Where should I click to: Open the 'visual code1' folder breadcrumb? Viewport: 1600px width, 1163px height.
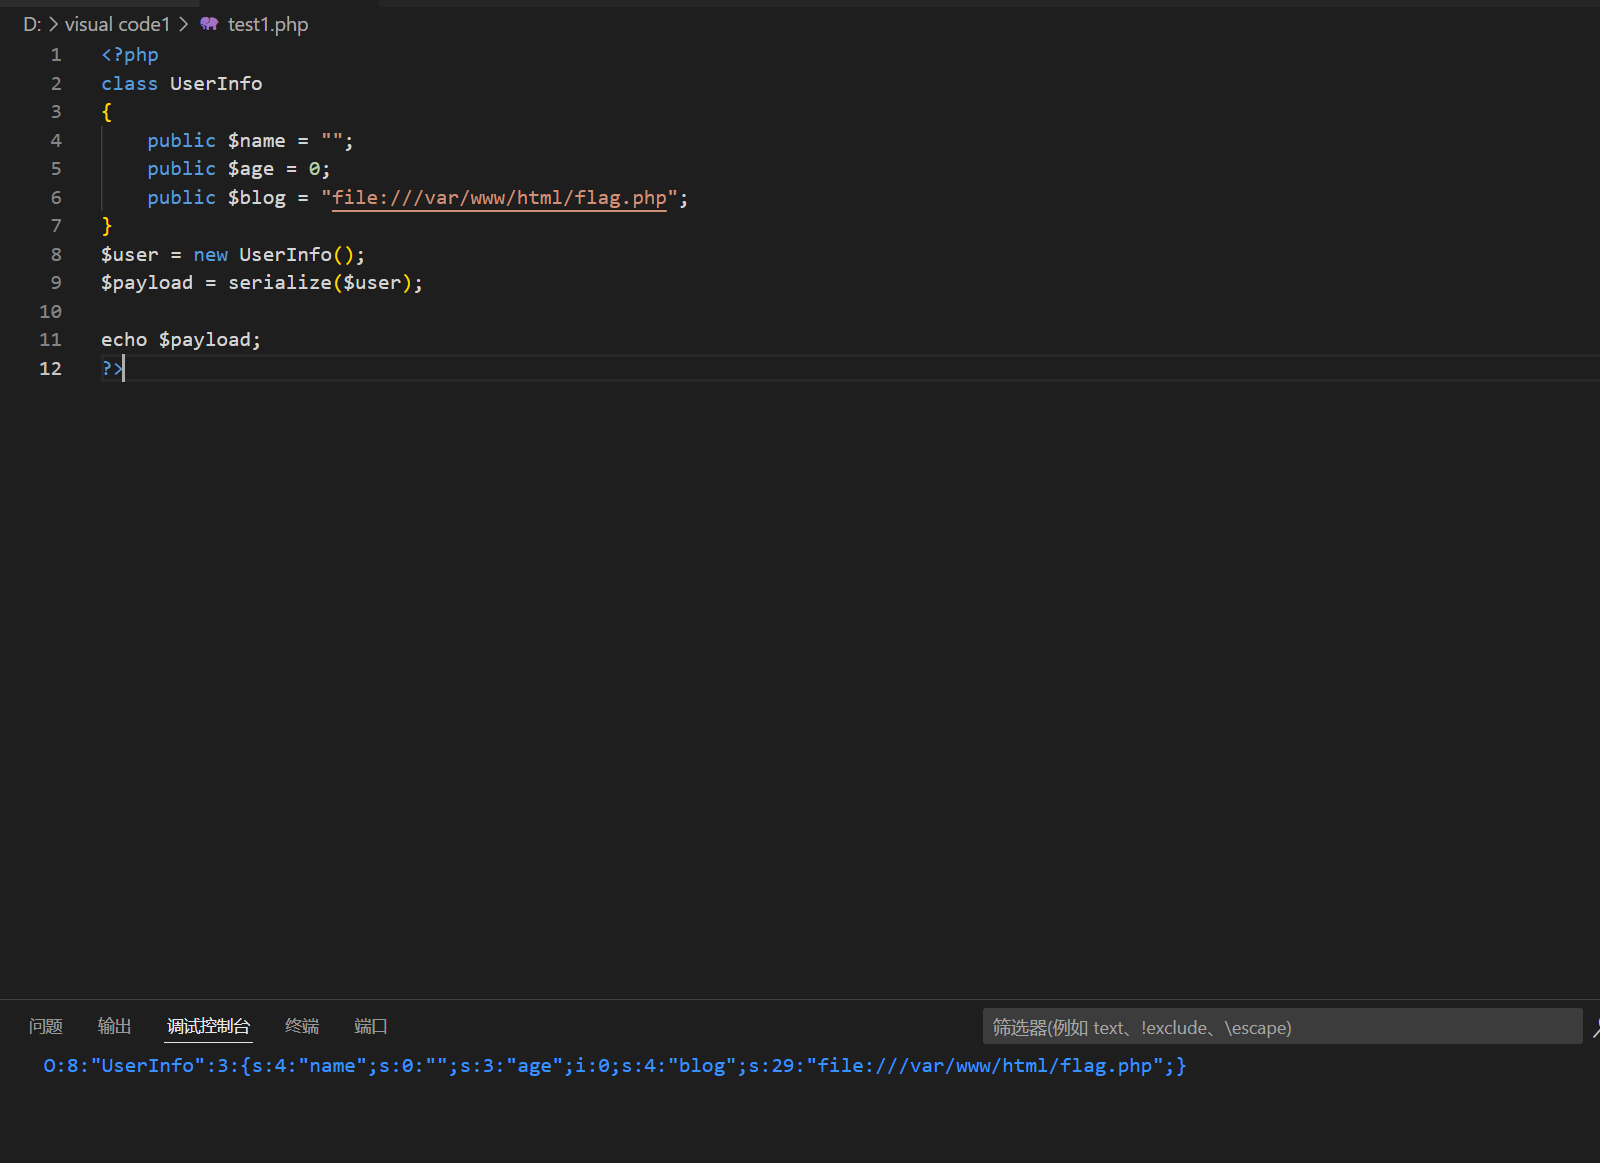coord(118,24)
